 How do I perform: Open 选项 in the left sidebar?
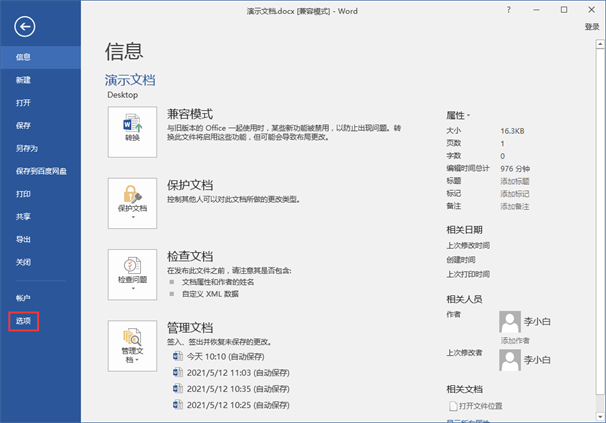pyautogui.click(x=24, y=321)
